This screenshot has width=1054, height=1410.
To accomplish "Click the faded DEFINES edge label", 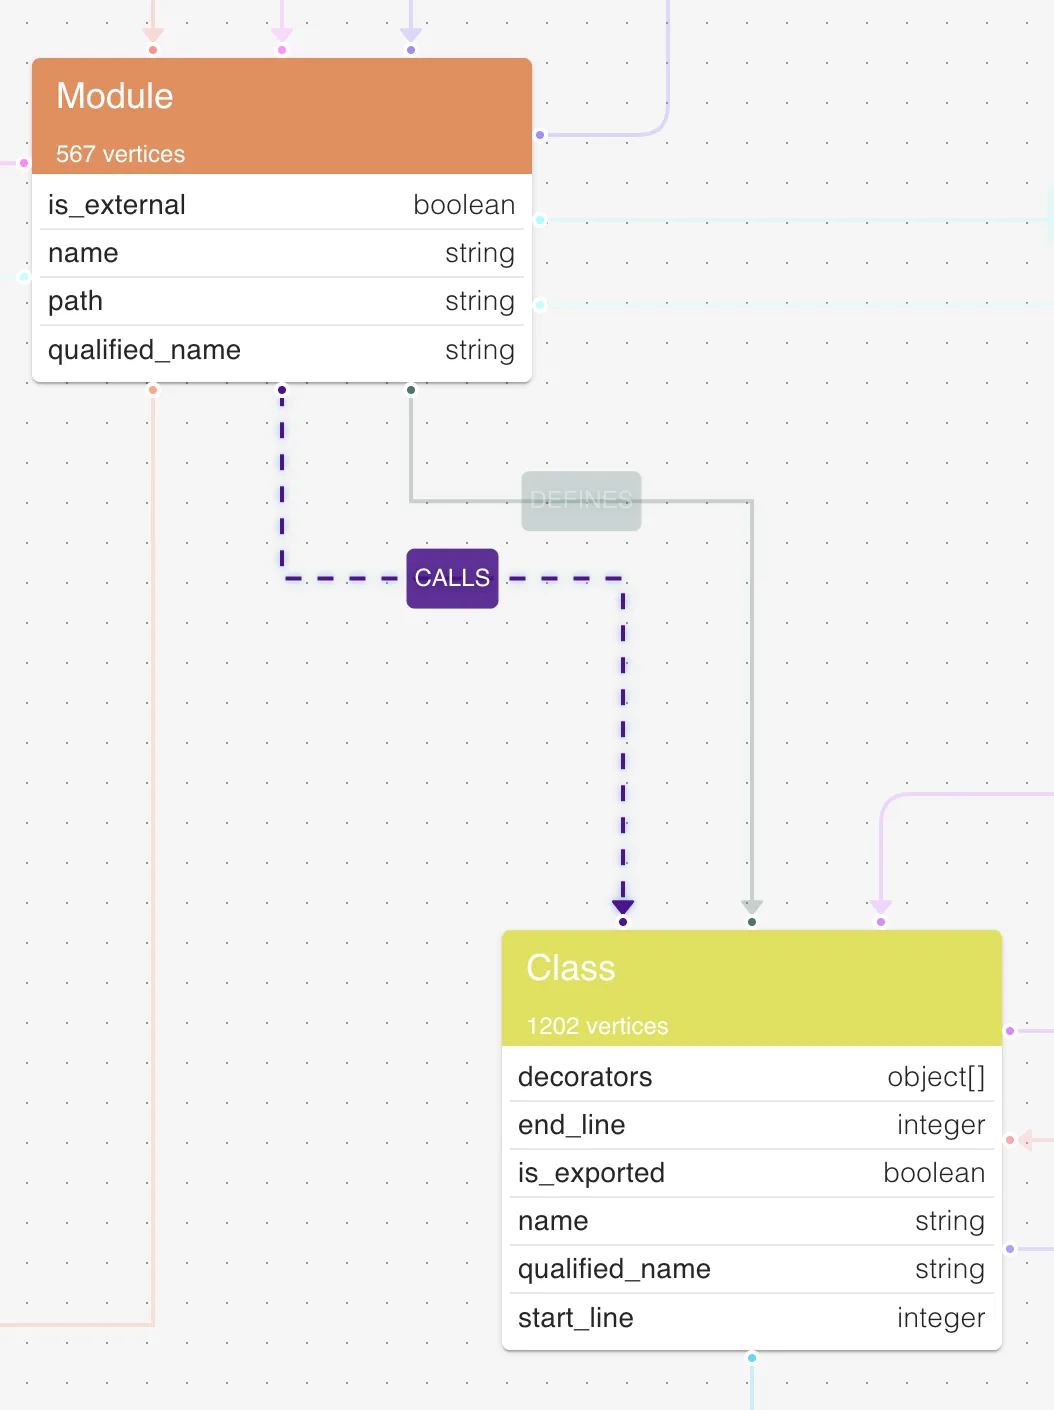I will 581,500.
